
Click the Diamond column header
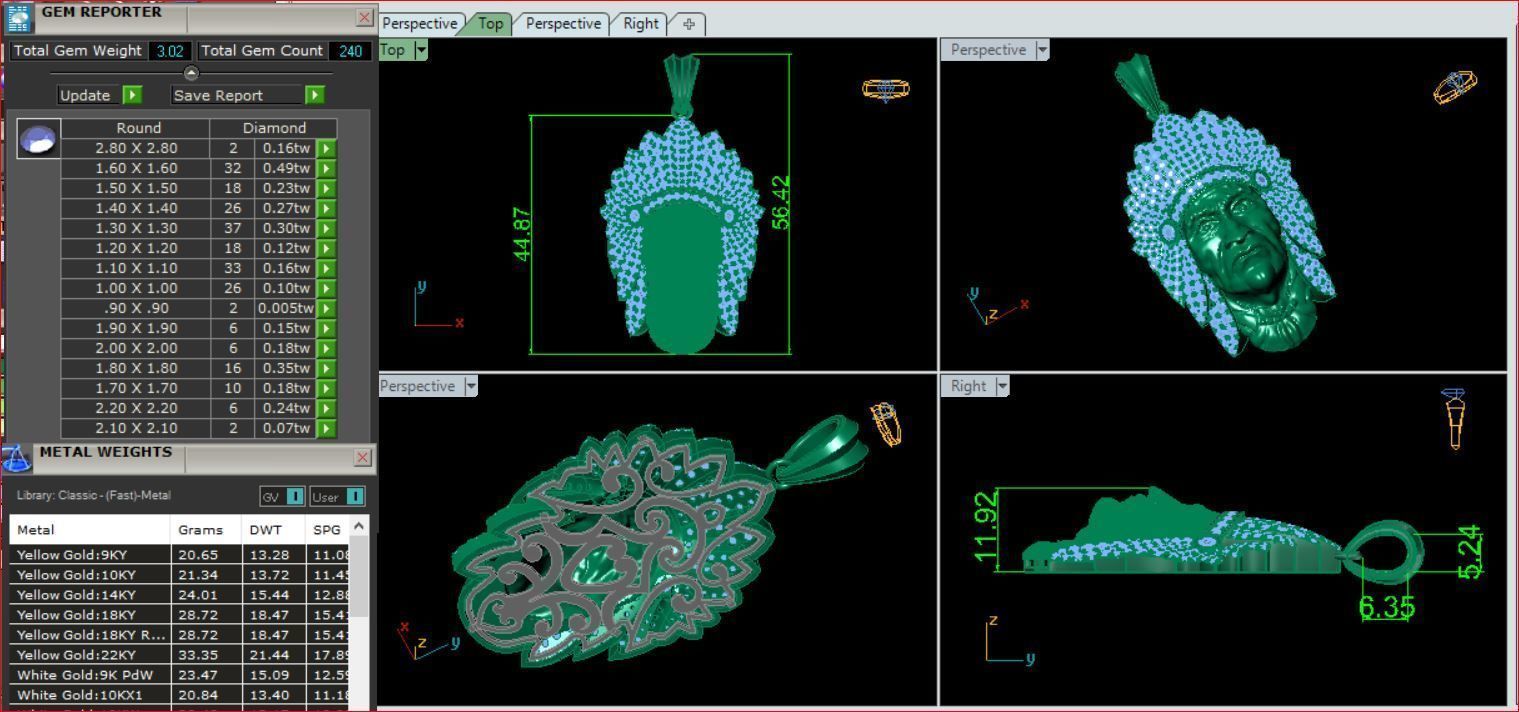pos(274,128)
